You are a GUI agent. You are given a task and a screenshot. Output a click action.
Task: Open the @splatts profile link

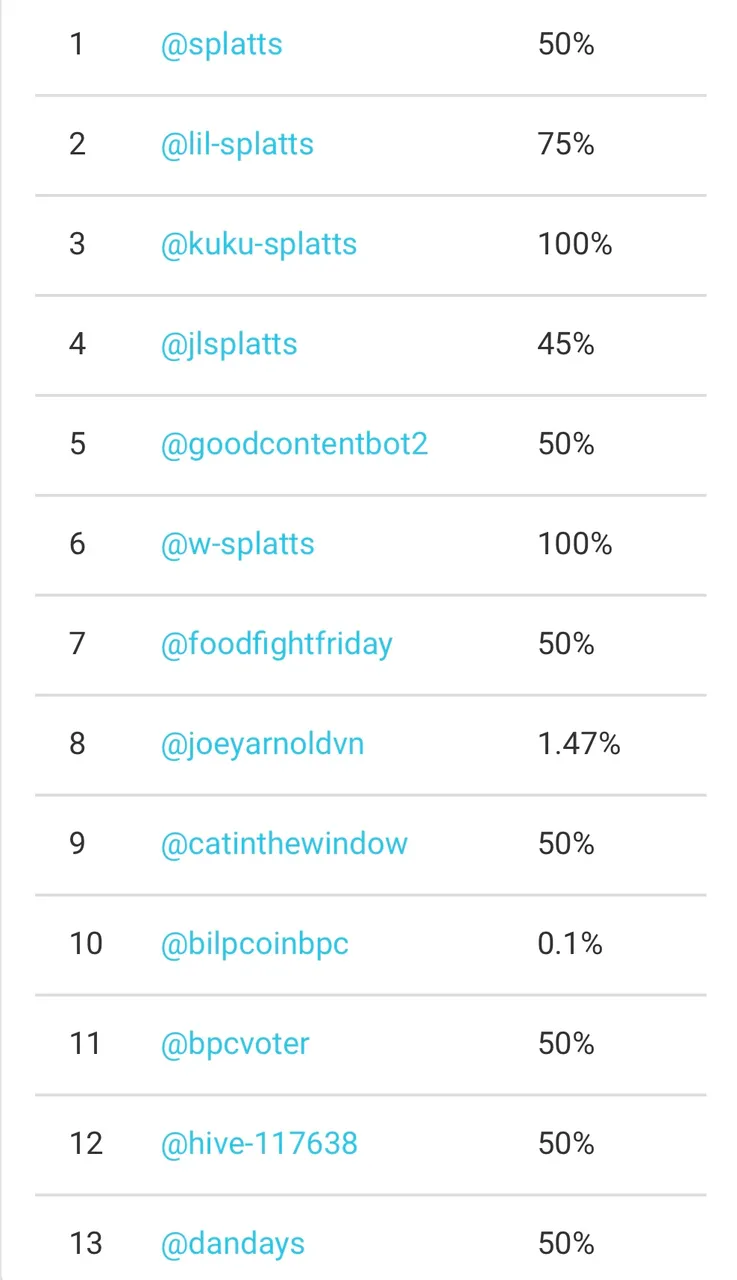pos(221,45)
